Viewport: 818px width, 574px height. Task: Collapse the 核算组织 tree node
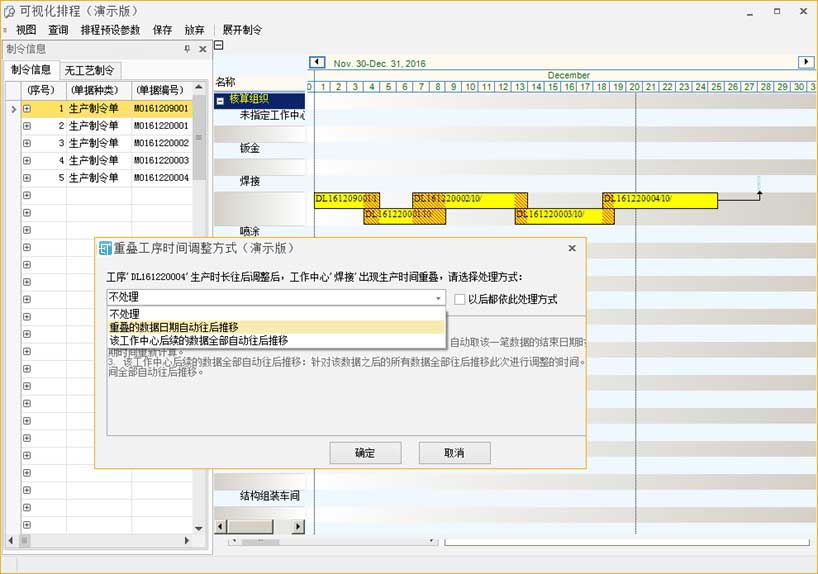(220, 100)
